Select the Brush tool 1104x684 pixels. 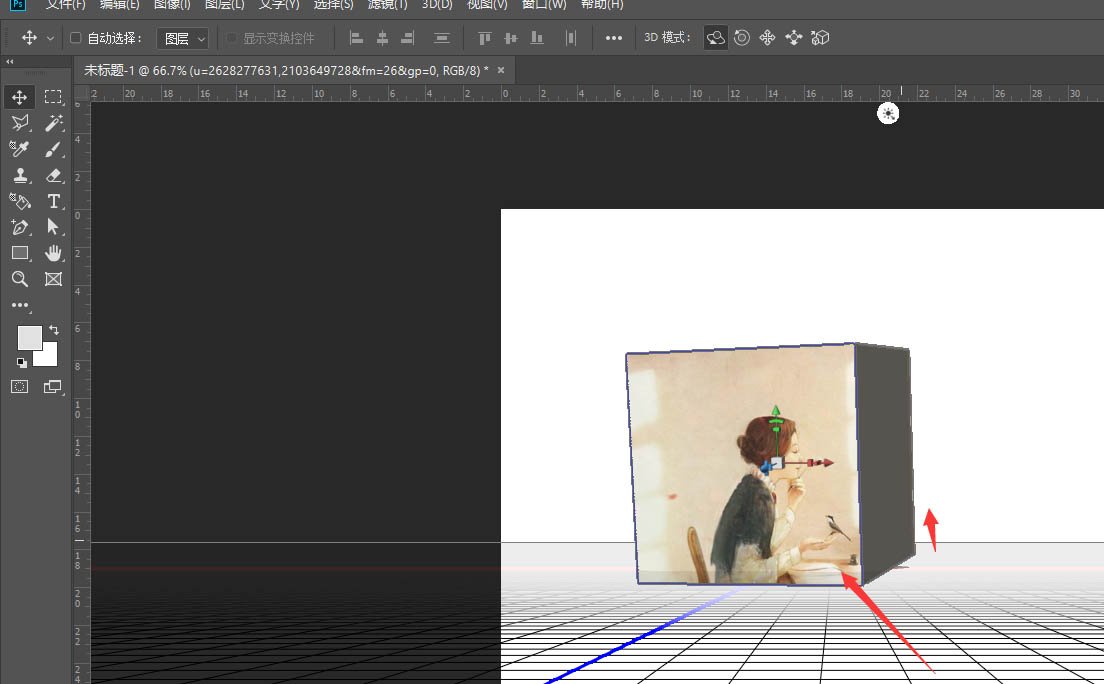[x=53, y=149]
